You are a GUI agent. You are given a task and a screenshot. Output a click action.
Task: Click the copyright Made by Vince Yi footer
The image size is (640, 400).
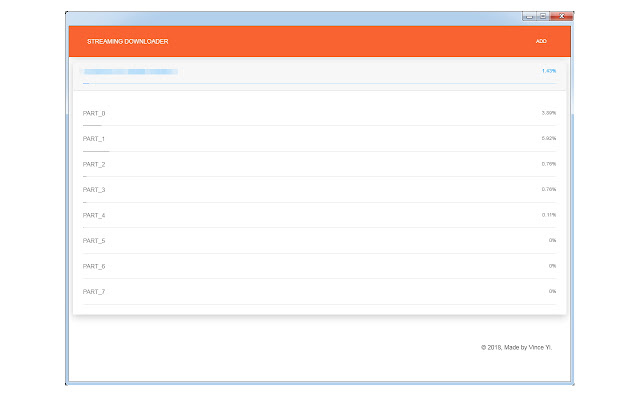(516, 347)
